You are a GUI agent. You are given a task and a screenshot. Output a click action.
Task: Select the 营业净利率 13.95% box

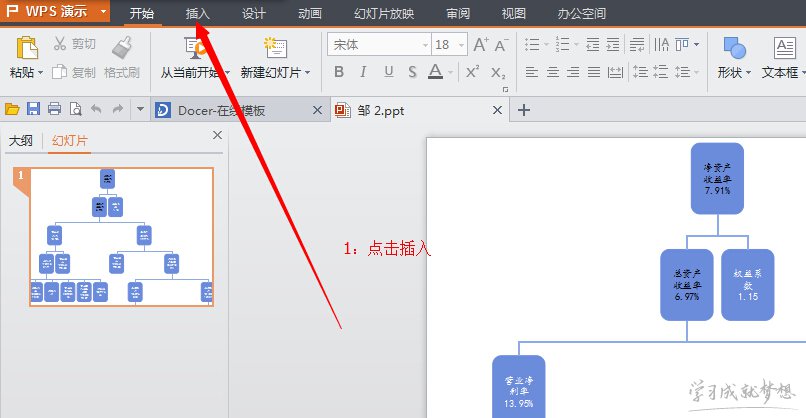519,387
